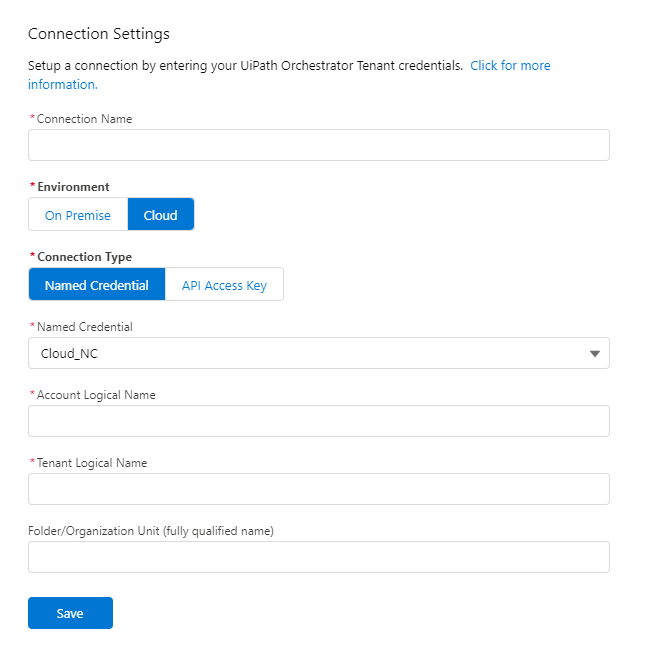Select the Cloud environment option
The image size is (660, 654).
click(160, 215)
